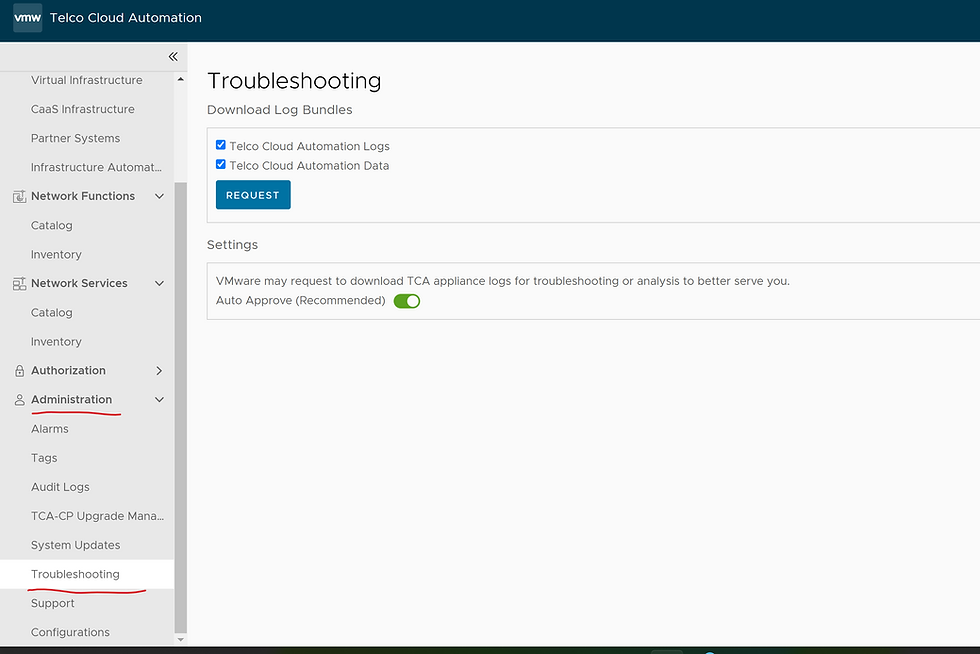Uncheck Telco Cloud Automation Logs

(x=221, y=144)
